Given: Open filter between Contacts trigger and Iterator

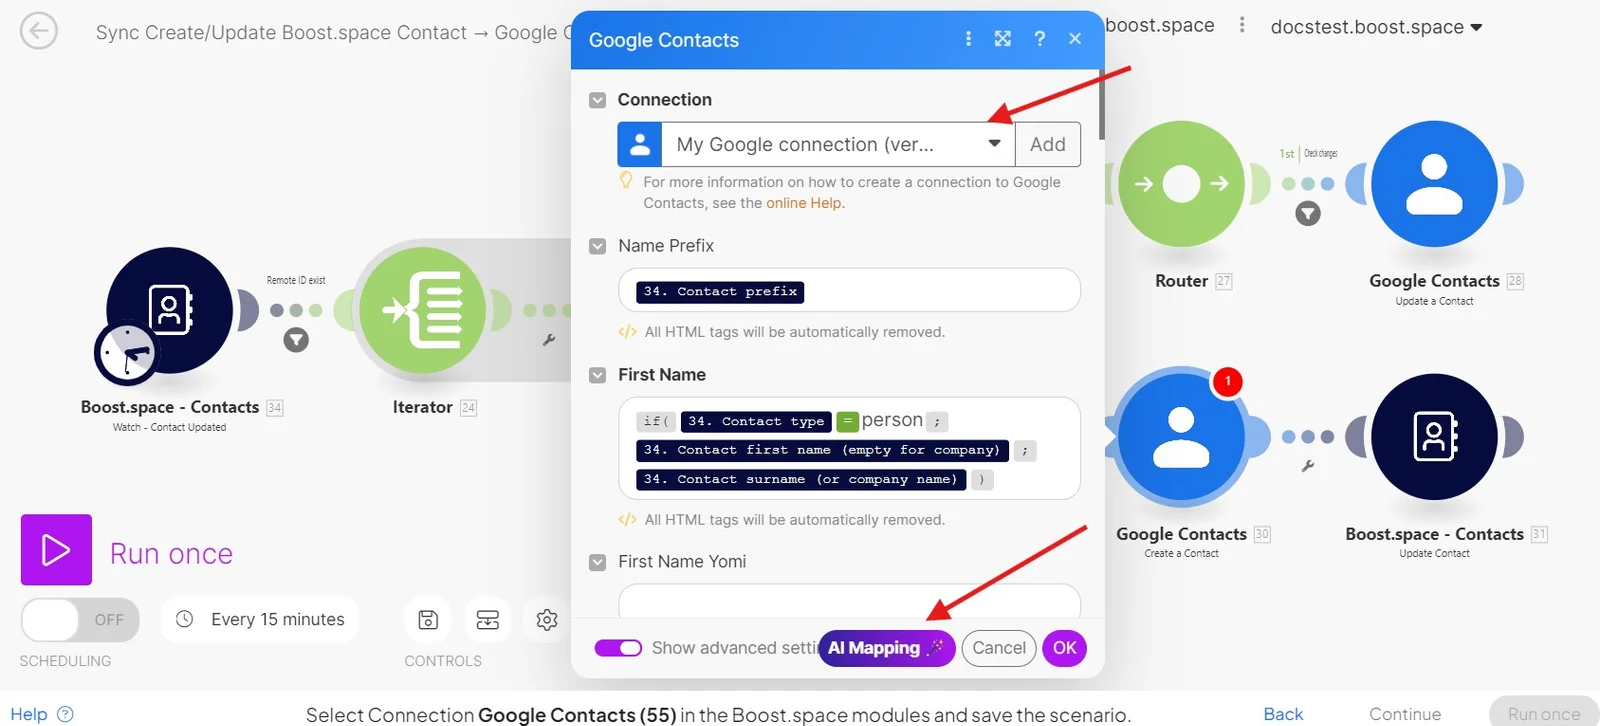Looking at the screenshot, I should pyautogui.click(x=296, y=340).
